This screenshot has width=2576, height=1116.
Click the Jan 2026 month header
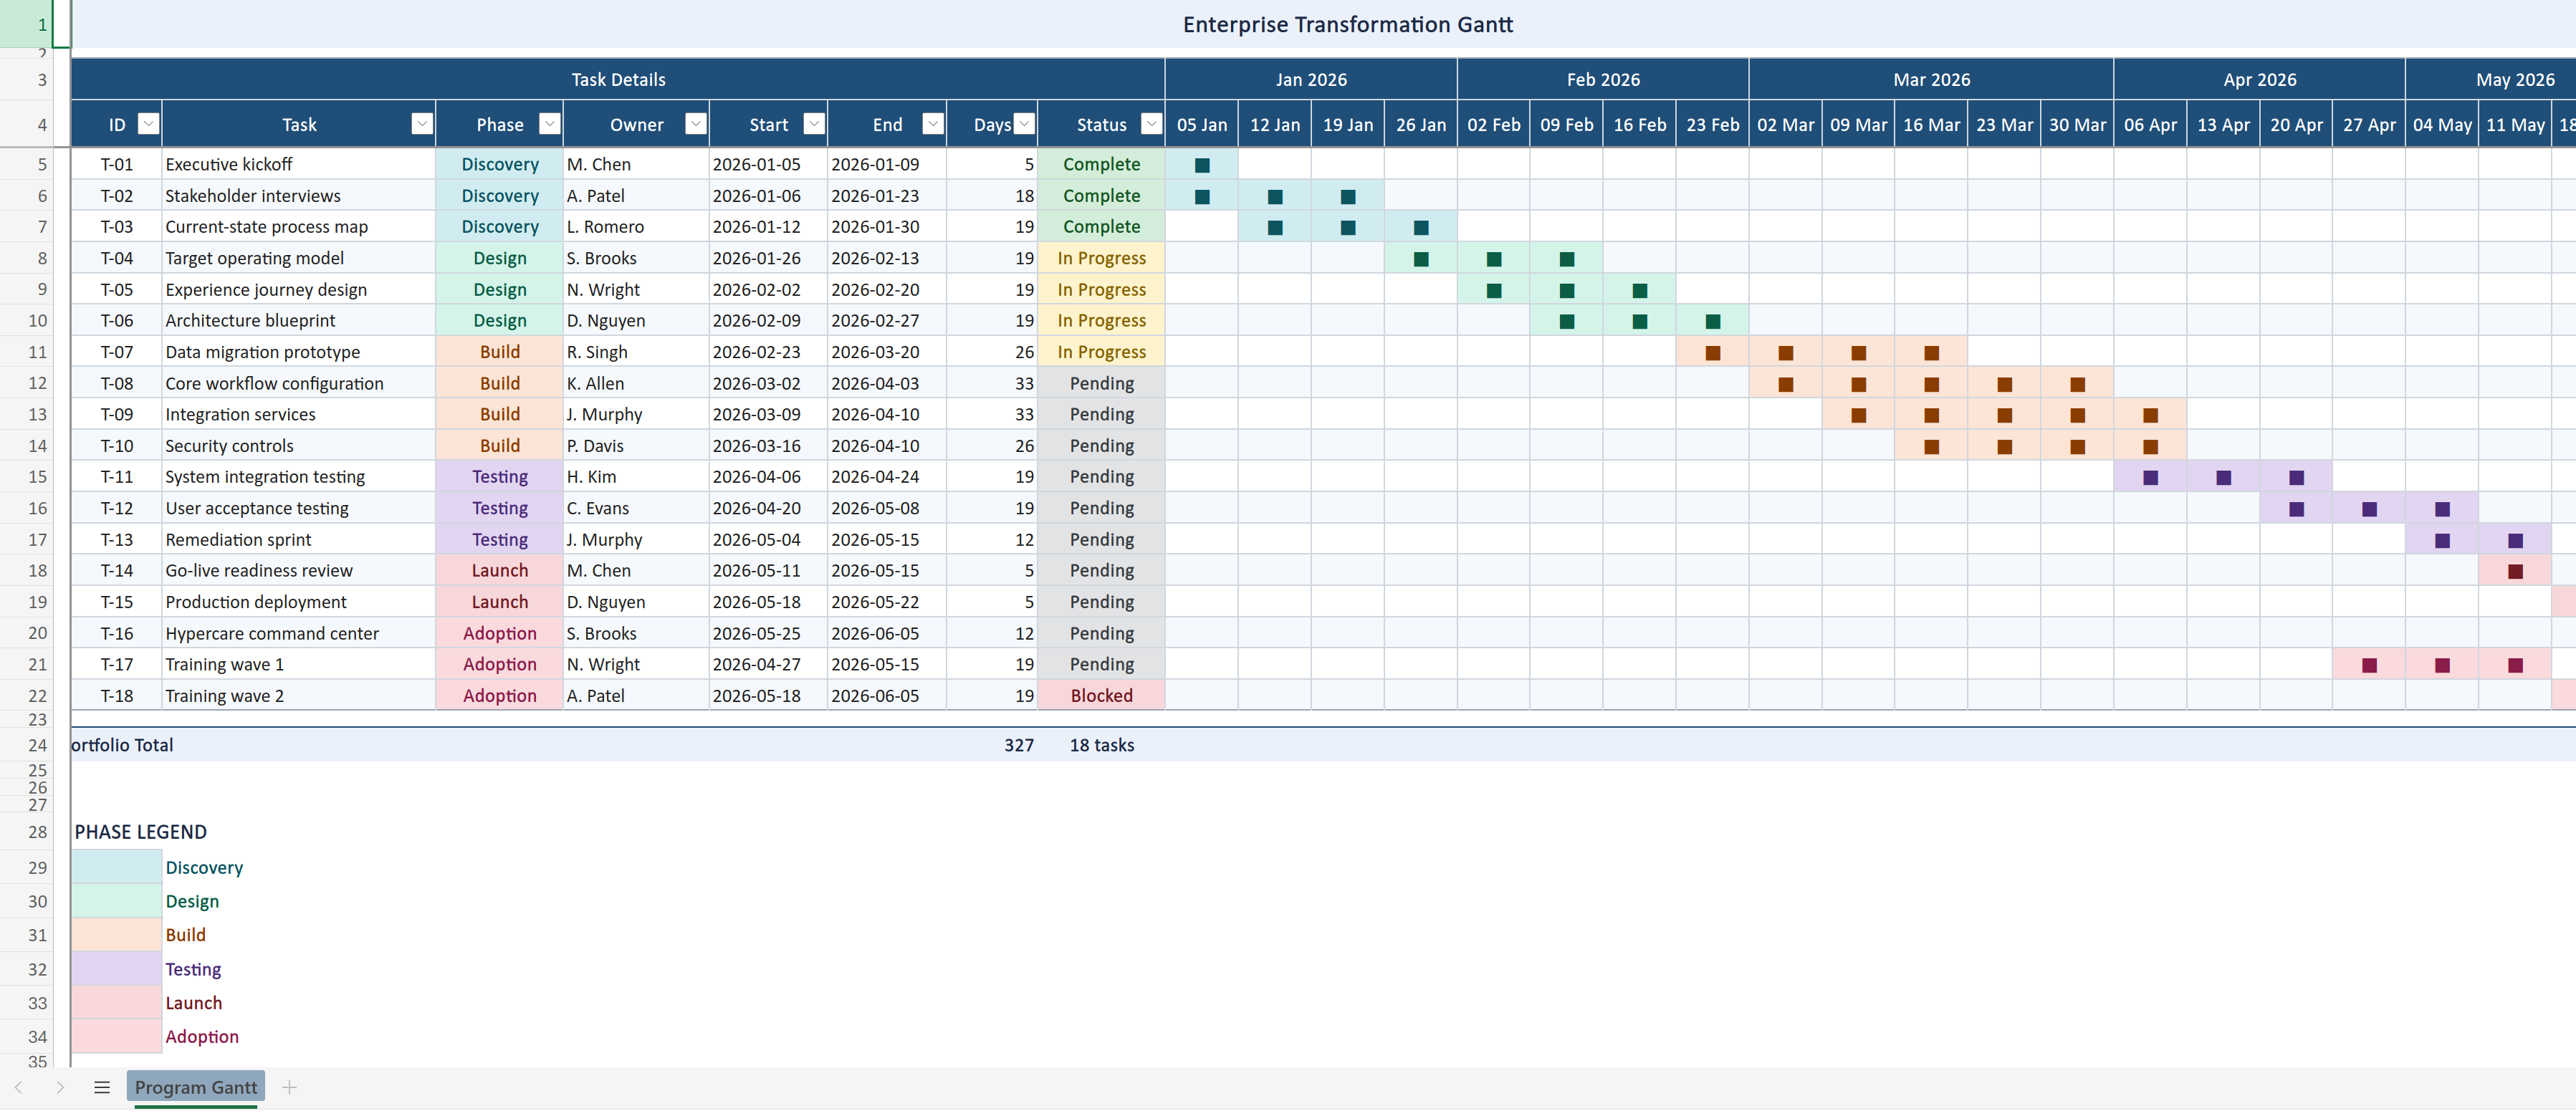pyautogui.click(x=1311, y=80)
